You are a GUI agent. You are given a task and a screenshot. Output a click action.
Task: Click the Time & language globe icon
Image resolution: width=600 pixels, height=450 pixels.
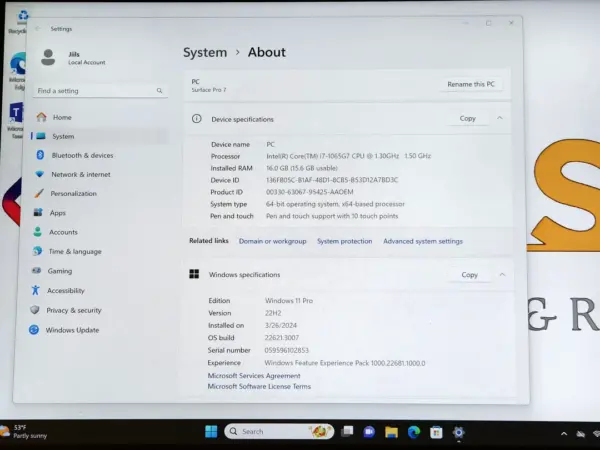click(37, 251)
